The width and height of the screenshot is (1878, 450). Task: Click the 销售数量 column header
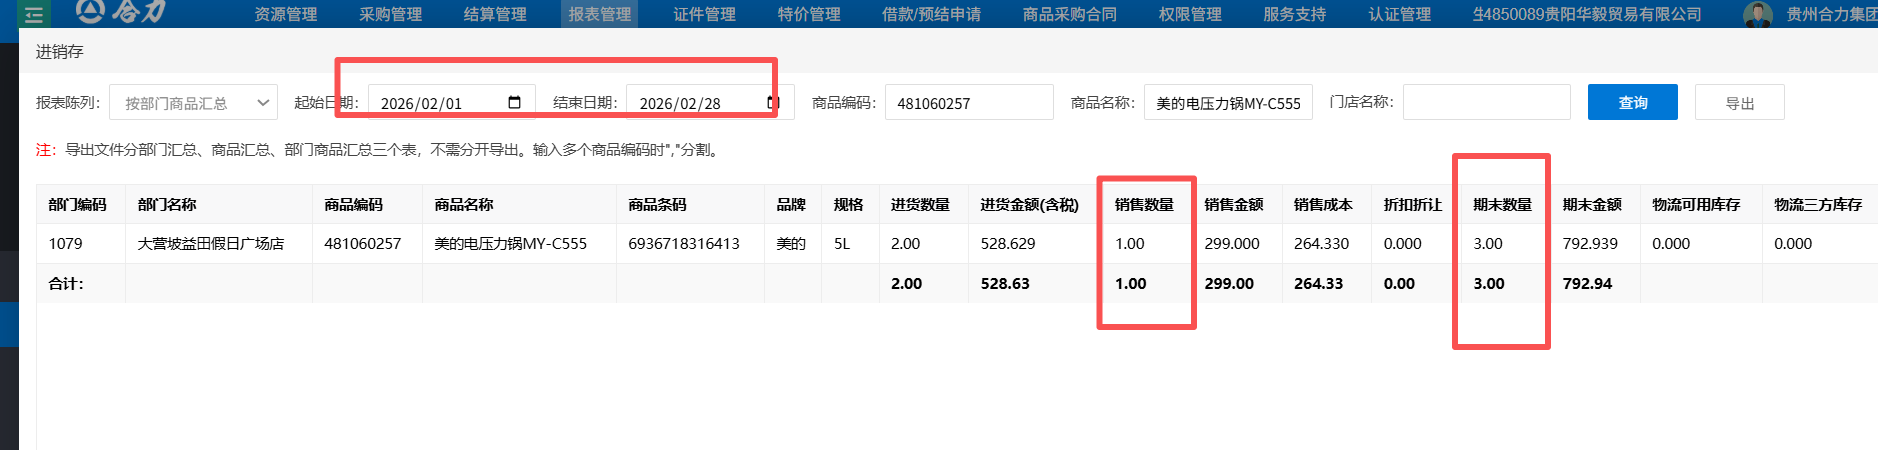tap(1144, 204)
